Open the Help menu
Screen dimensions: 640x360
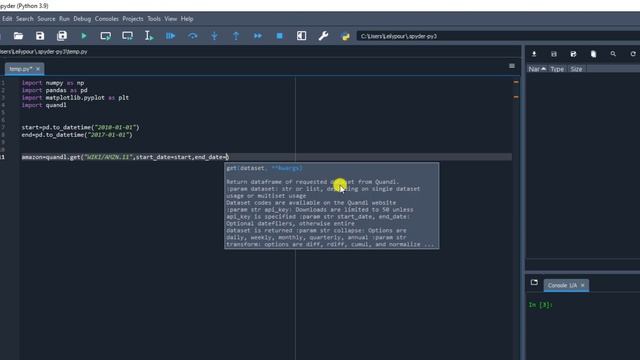tap(187, 19)
